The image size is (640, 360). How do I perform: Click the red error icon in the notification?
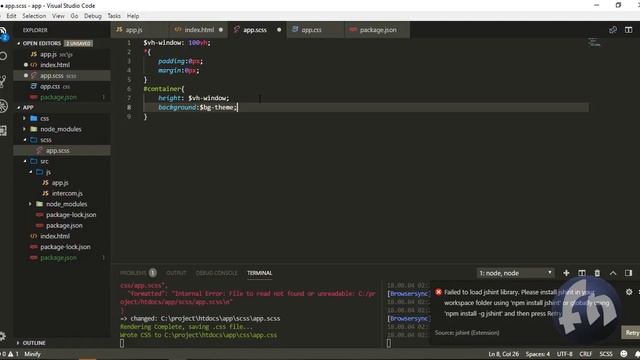pos(438,292)
